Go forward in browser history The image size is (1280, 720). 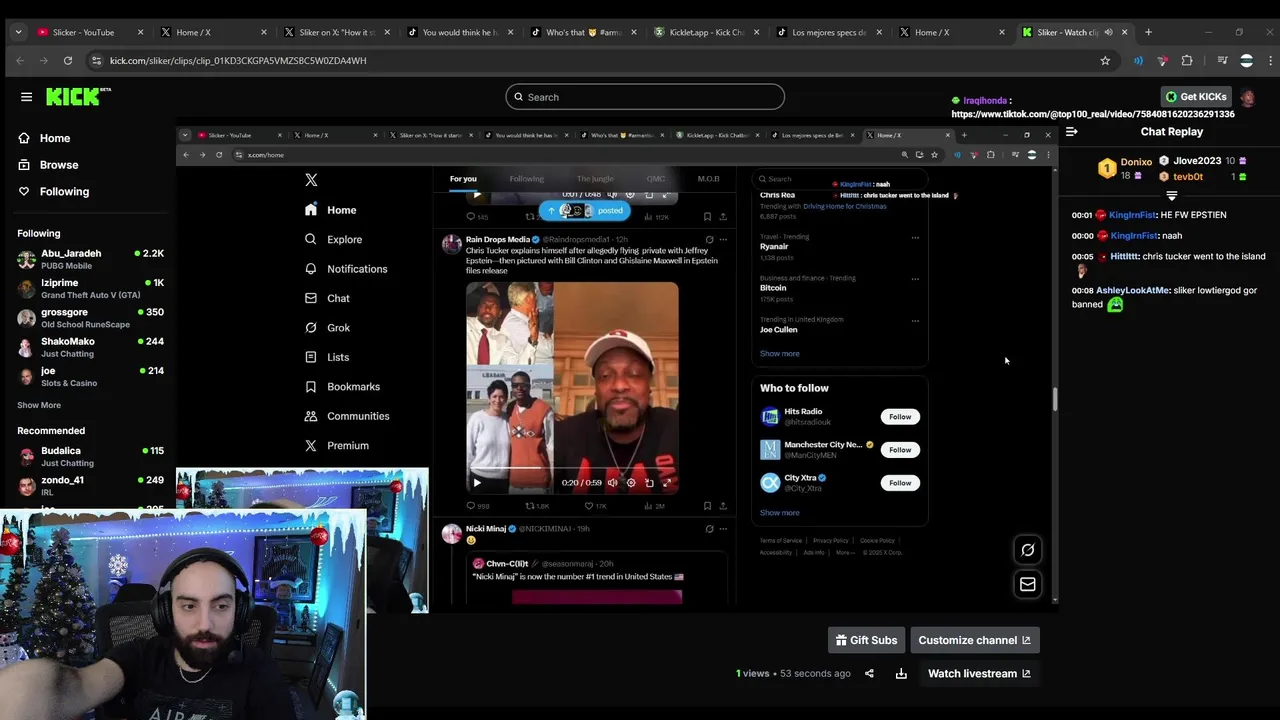pyautogui.click(x=44, y=60)
